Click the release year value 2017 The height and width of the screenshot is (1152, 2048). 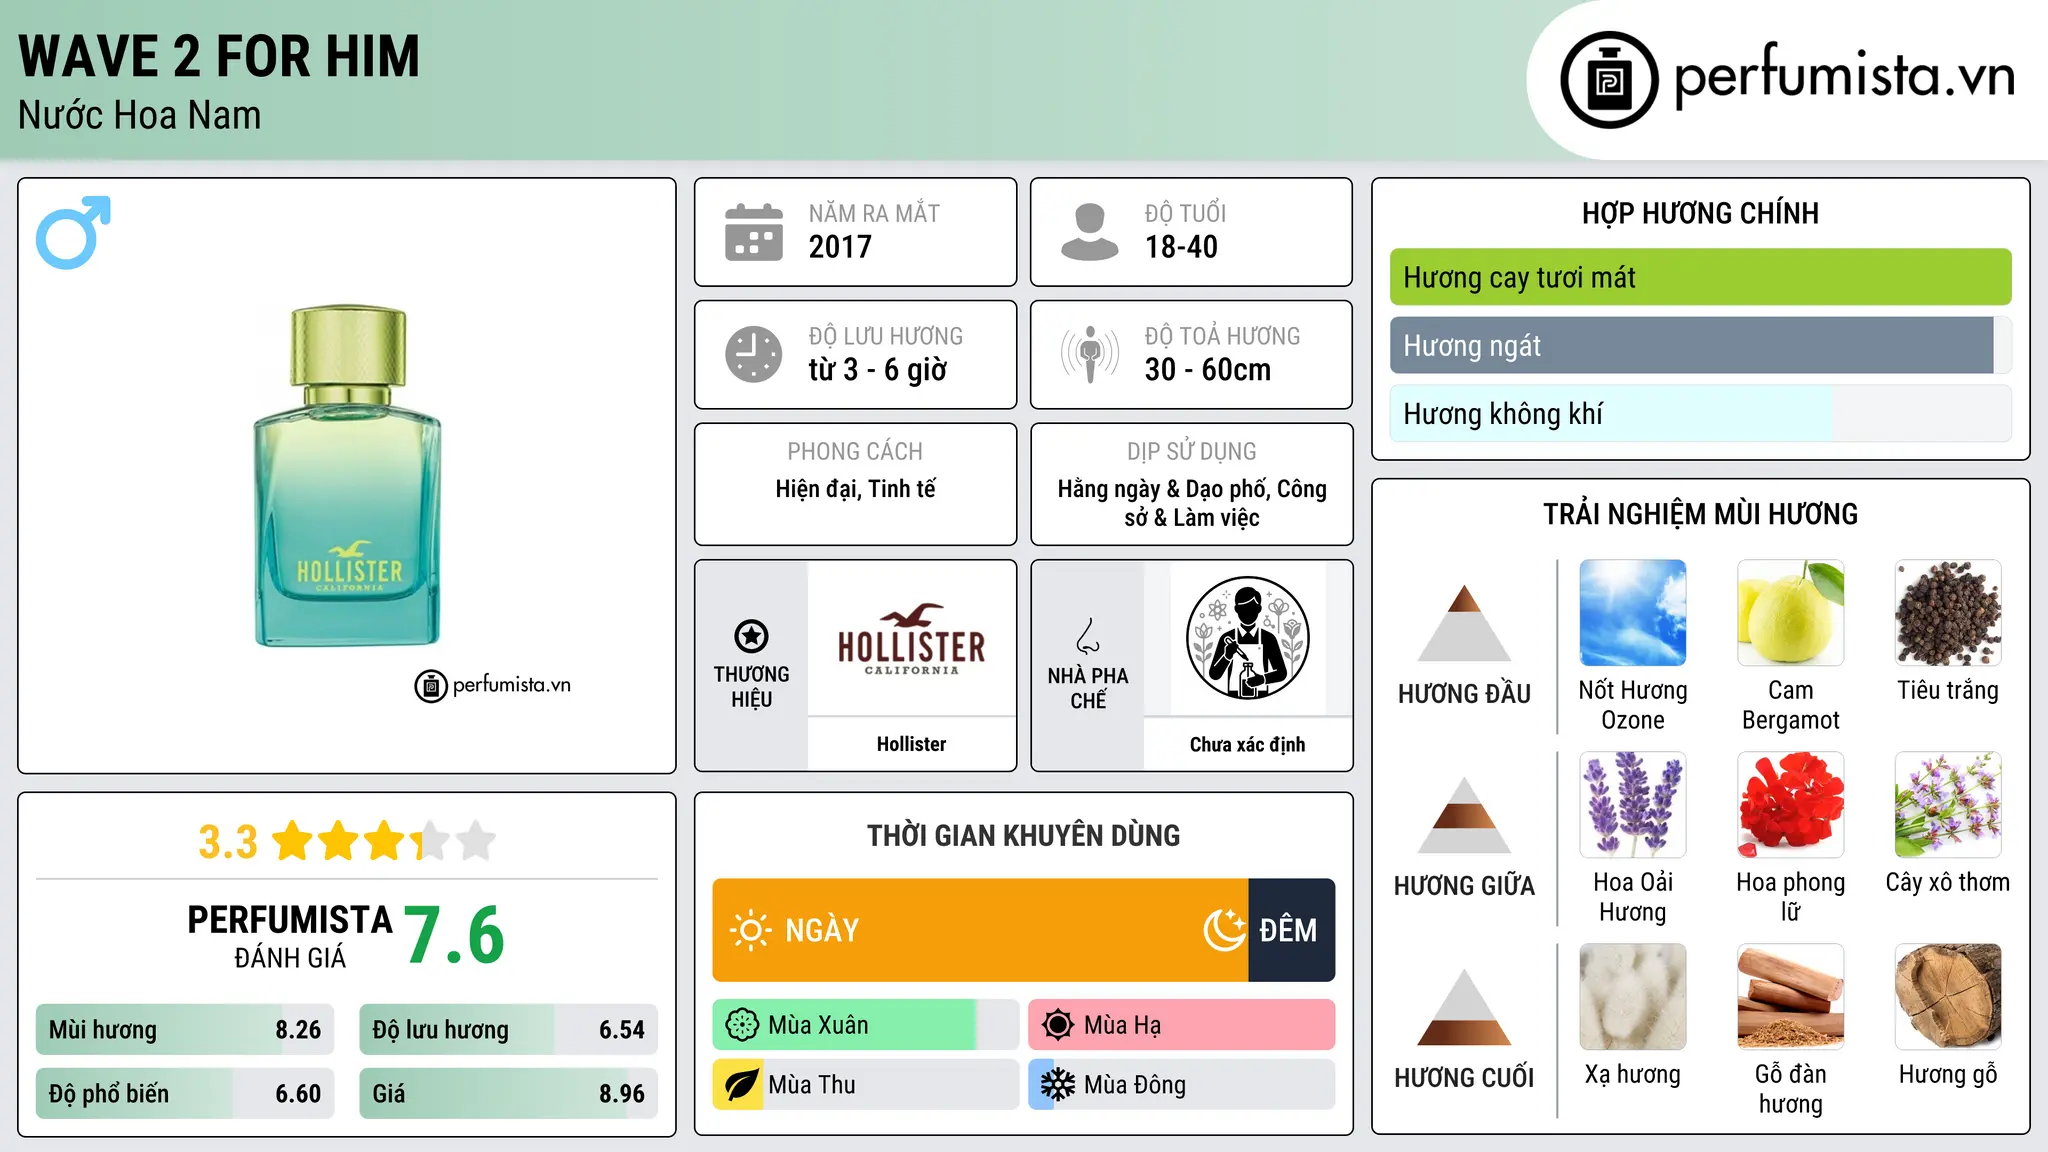click(x=840, y=247)
